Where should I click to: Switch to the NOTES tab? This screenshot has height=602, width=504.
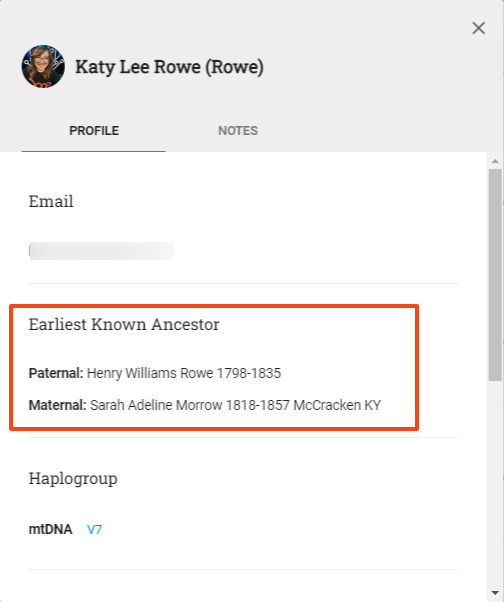[x=238, y=131]
